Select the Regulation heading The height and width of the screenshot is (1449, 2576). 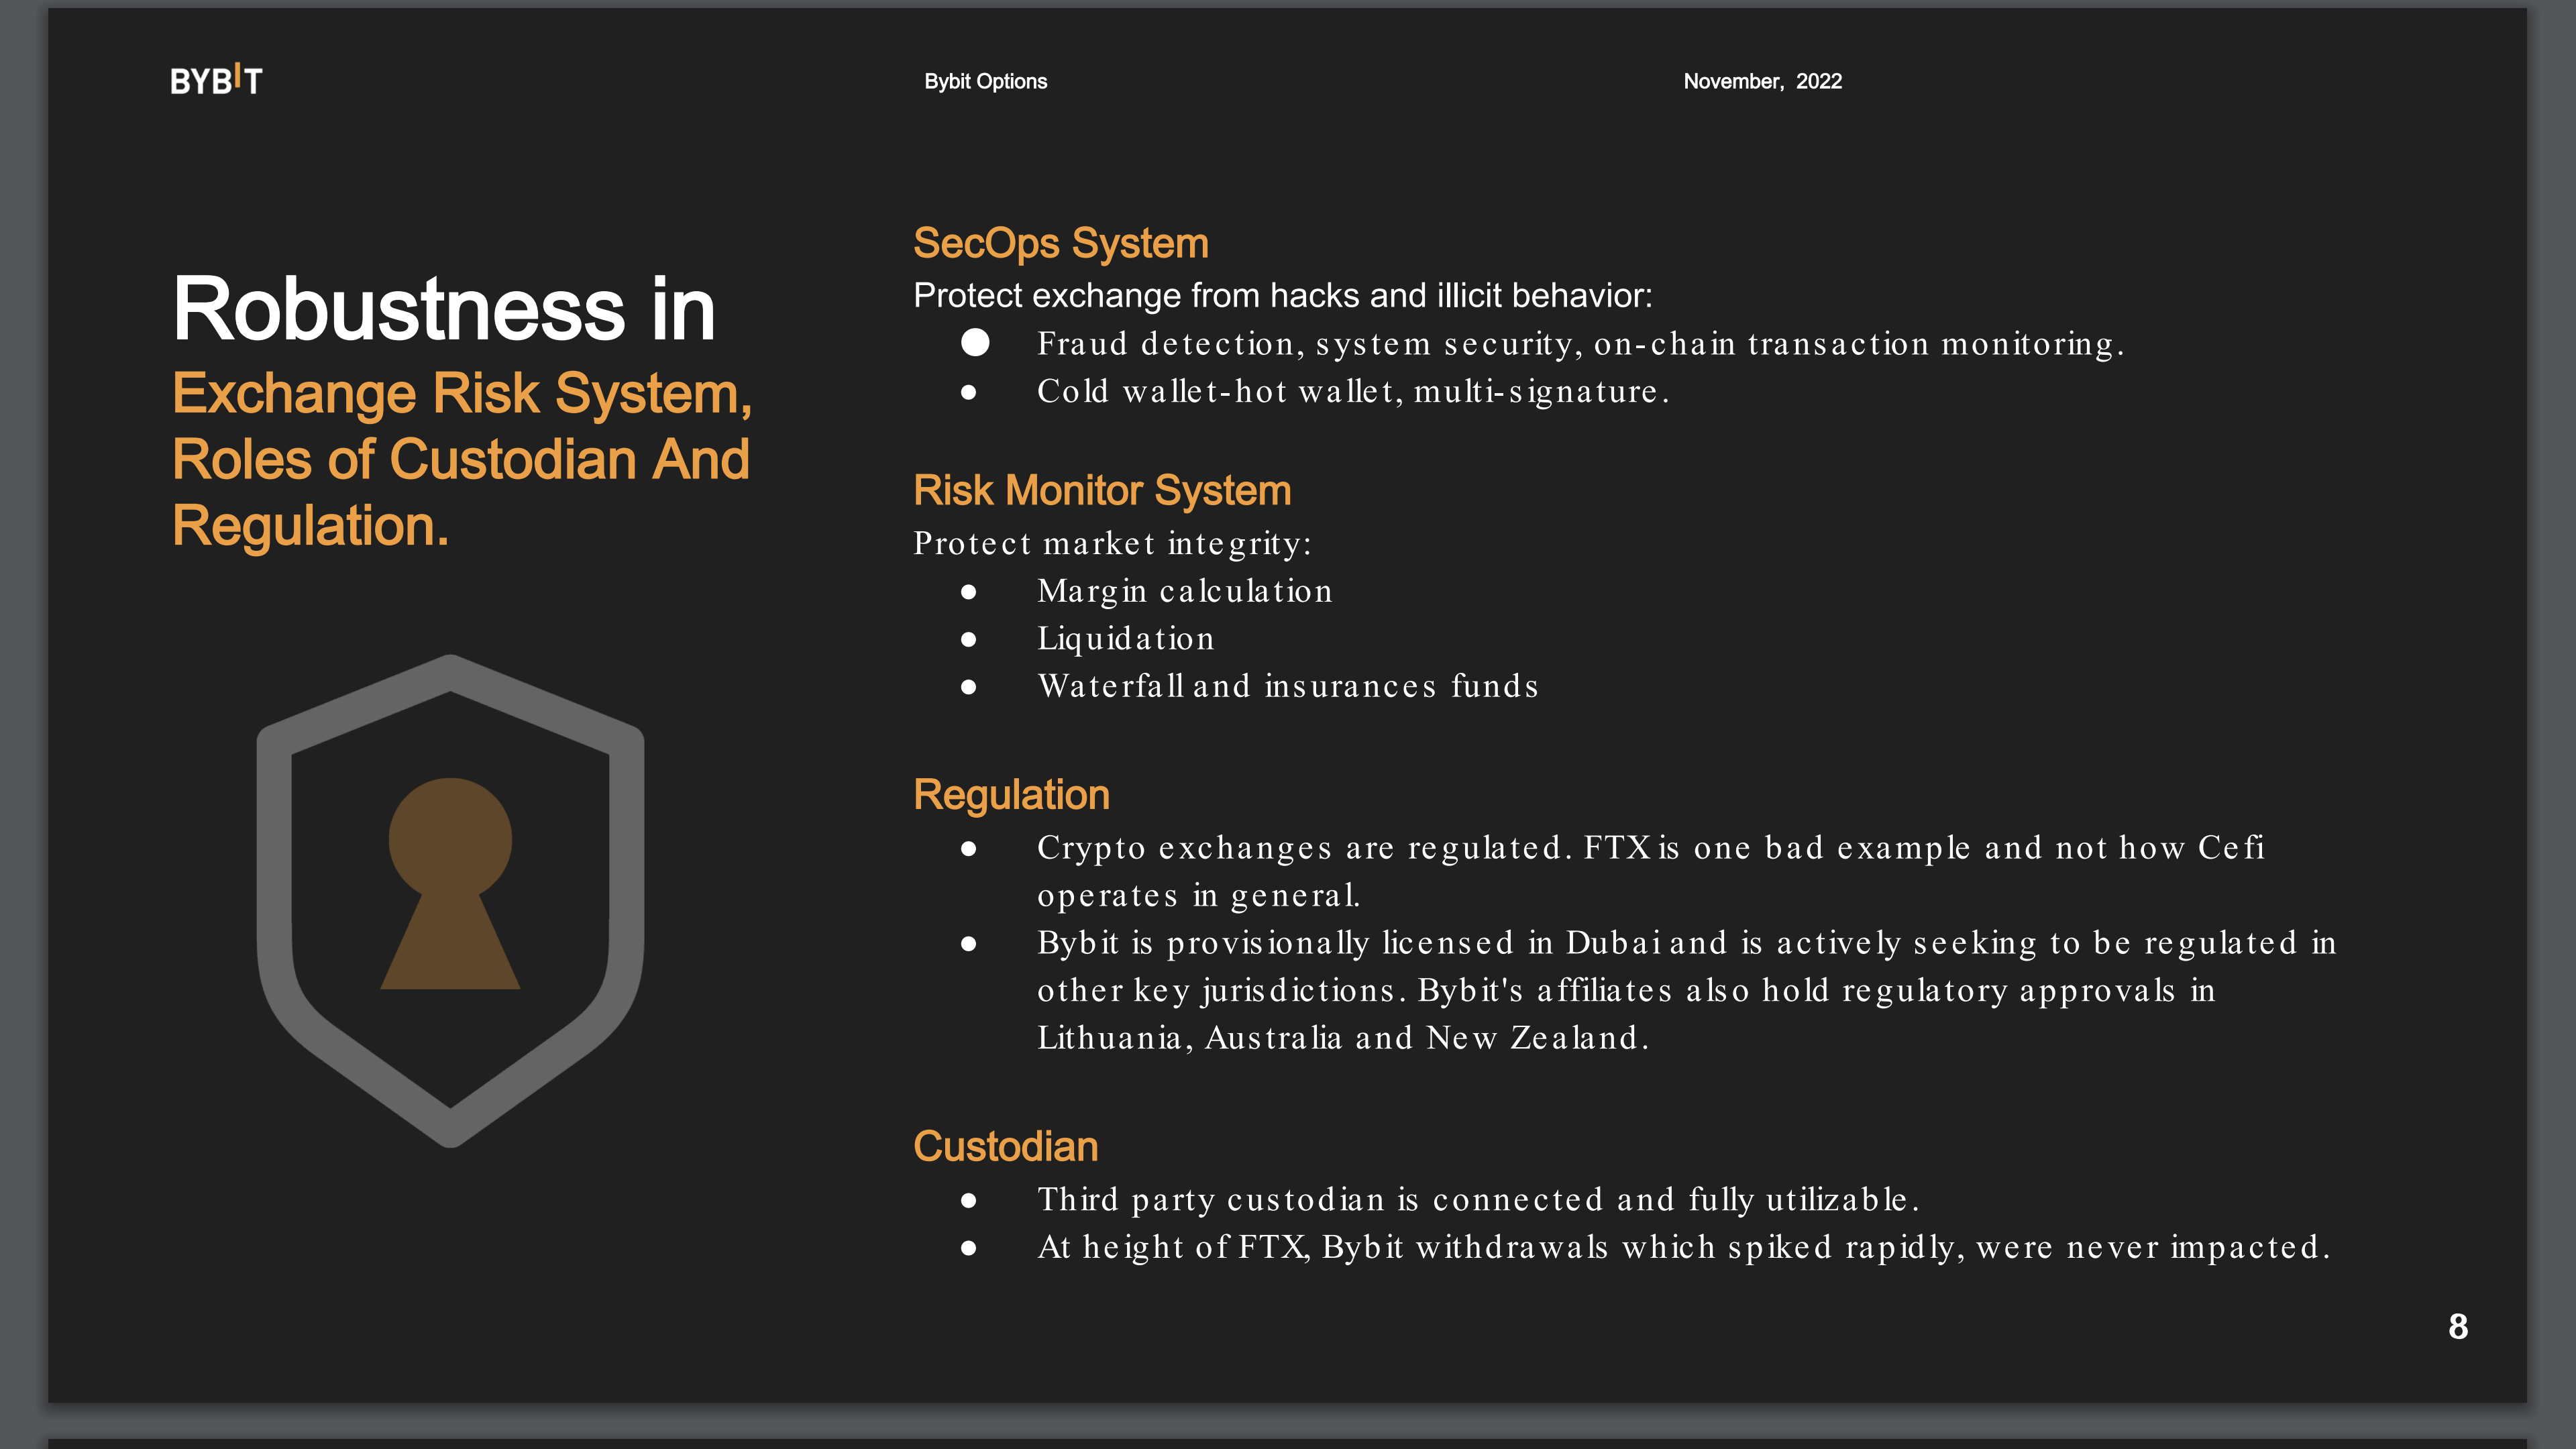[1011, 796]
